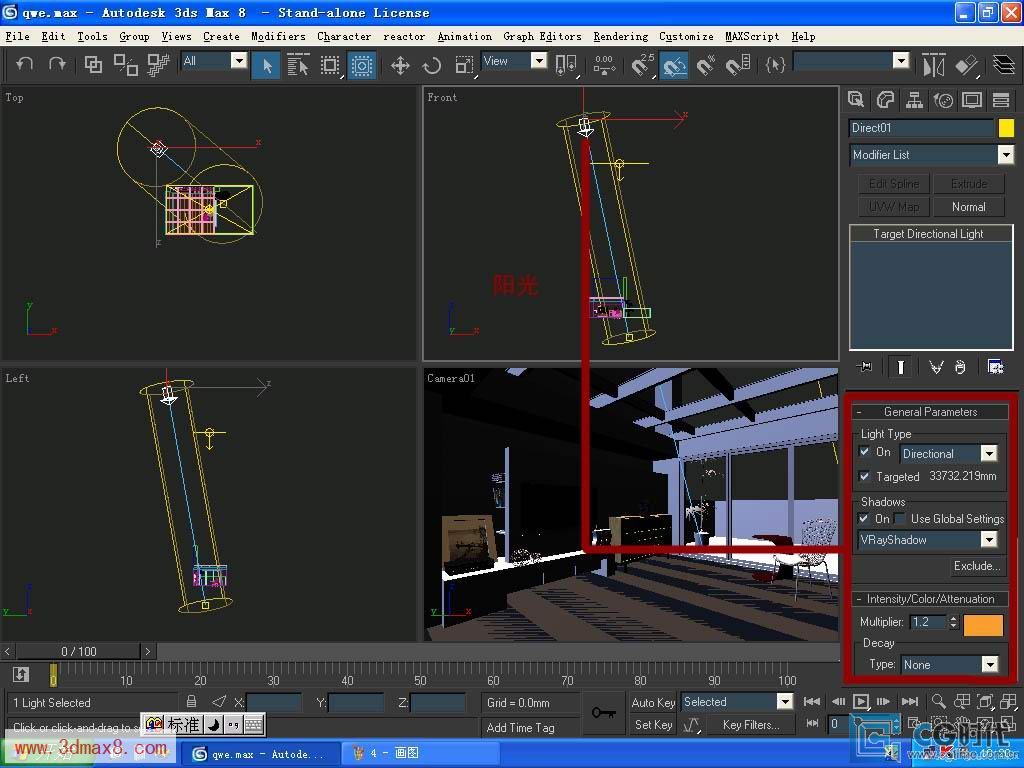Toggle the Spinner Snap button
This screenshot has width=1024, height=768.
point(738,65)
